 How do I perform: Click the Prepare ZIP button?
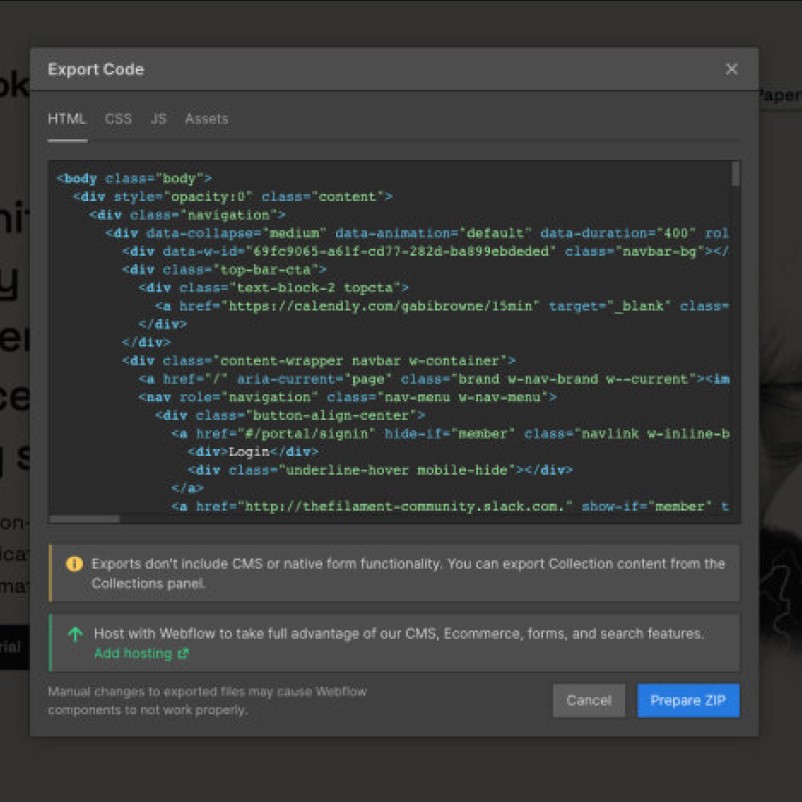tap(688, 700)
